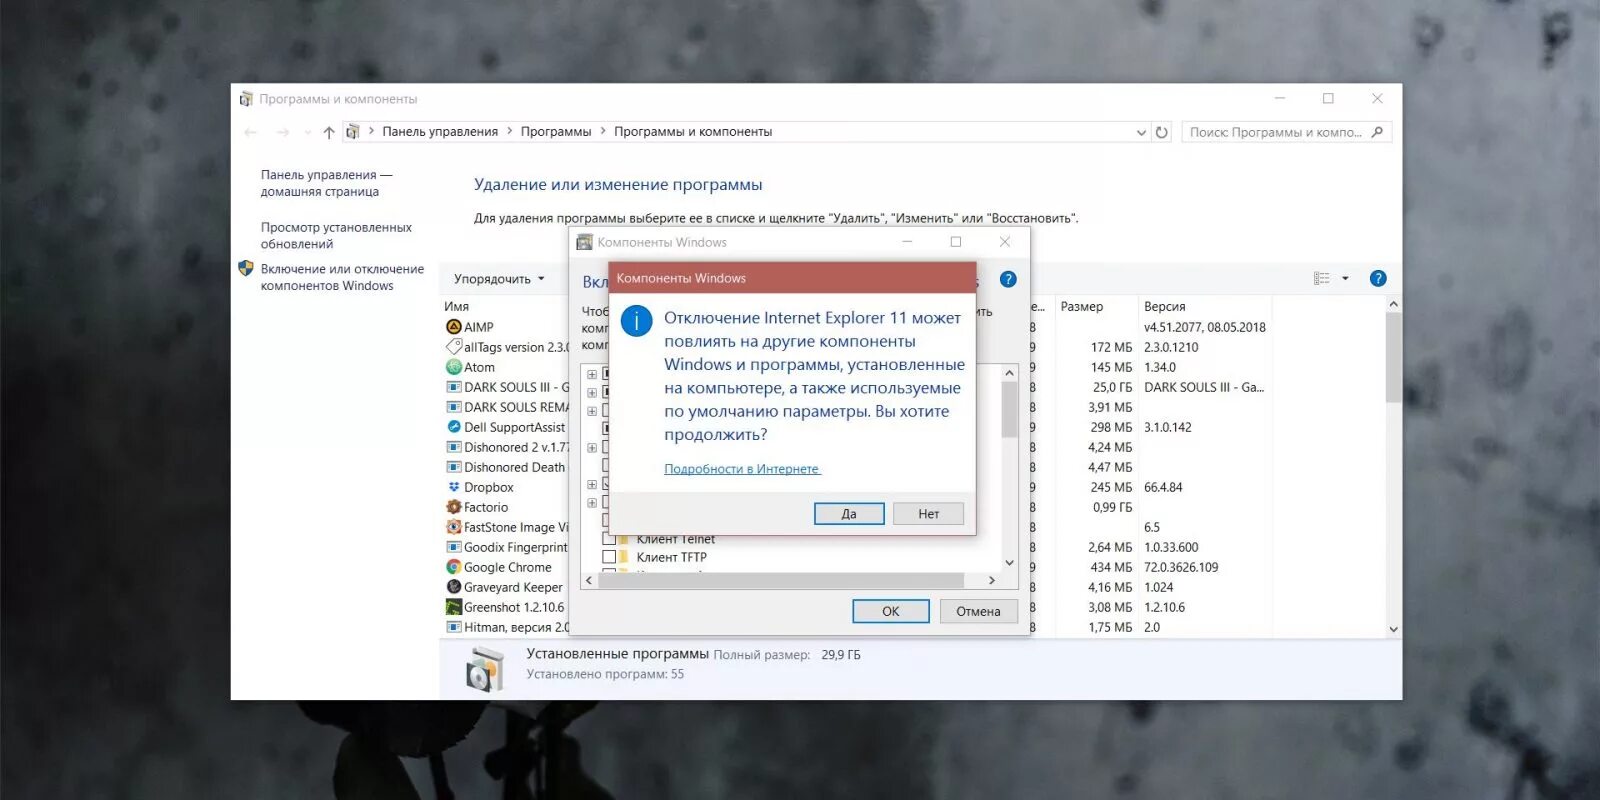Select the Google Chrome icon
The width and height of the screenshot is (1600, 800).
click(x=453, y=567)
